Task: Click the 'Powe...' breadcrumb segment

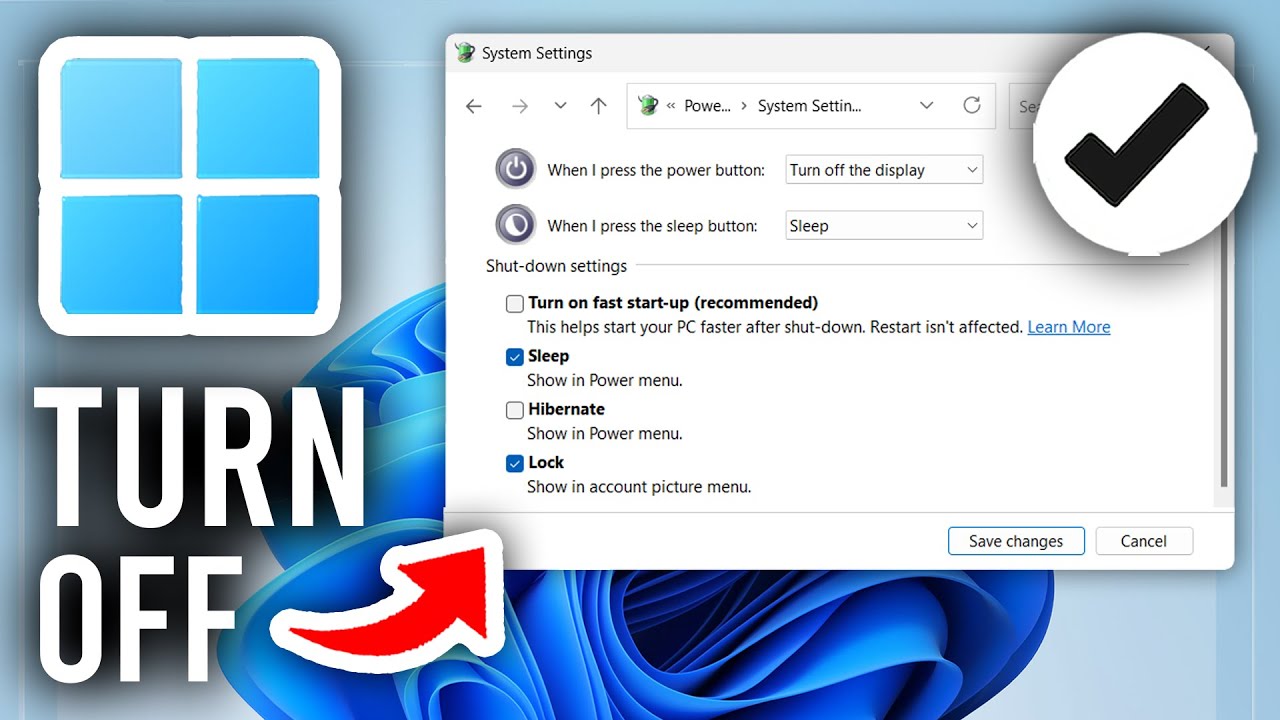Action: coord(708,106)
